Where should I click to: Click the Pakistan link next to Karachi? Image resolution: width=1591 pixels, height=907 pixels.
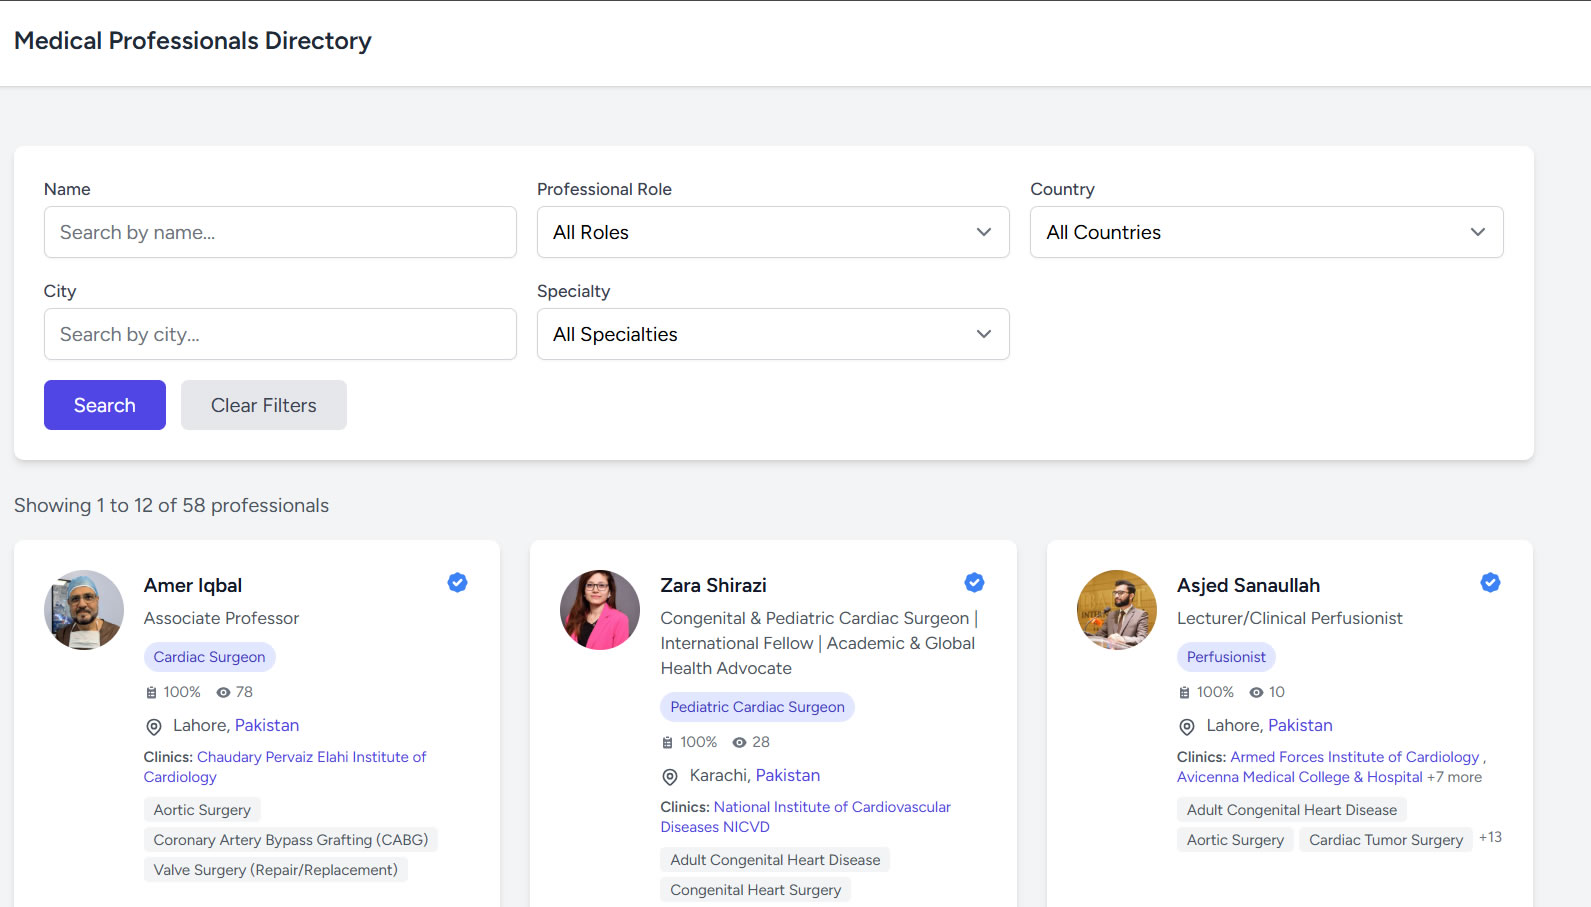point(787,775)
